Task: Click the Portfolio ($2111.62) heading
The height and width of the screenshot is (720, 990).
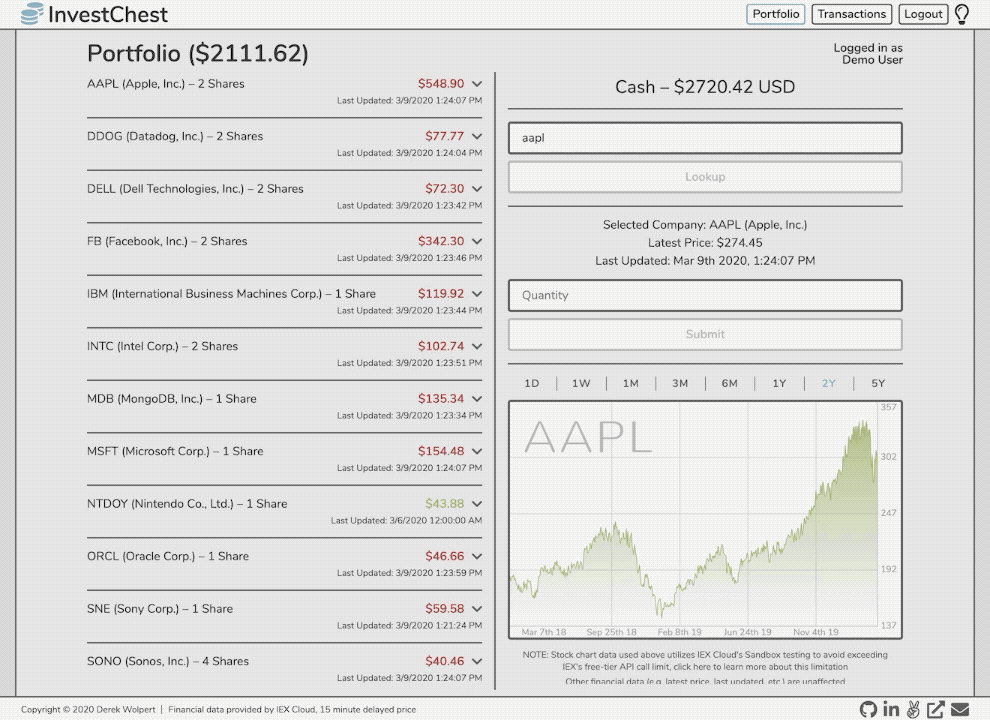Action: click(198, 54)
